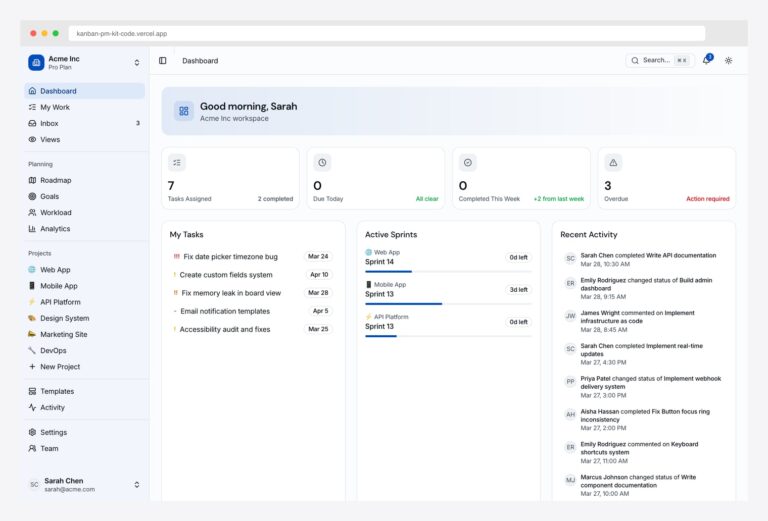Click the +2 from last week label
Viewport: 768px width, 521px height.
click(x=559, y=199)
